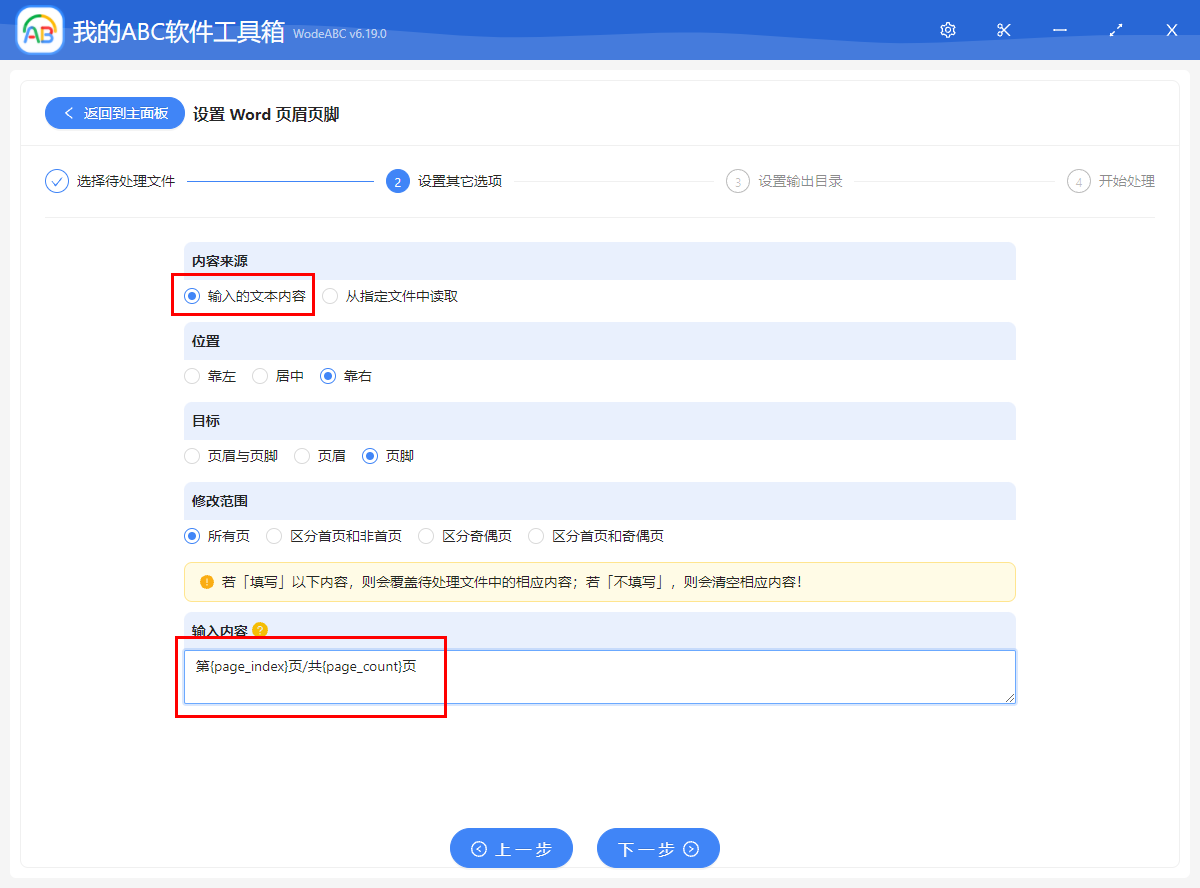Click inside the page number content textbox
The image size is (1200, 888).
(598, 677)
